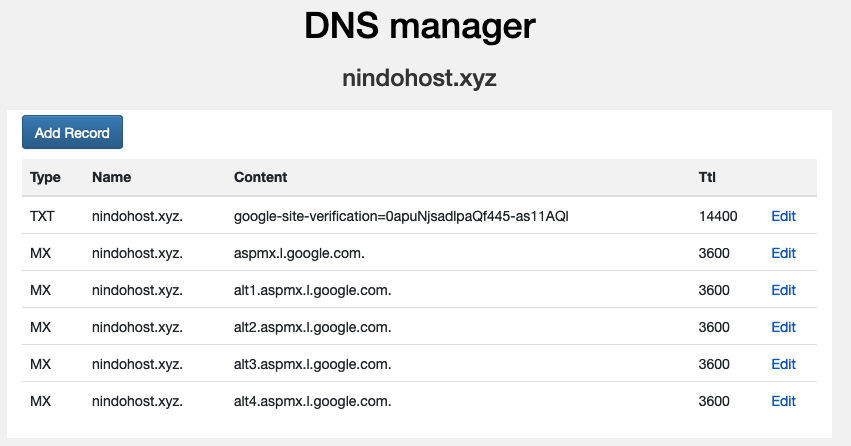
Task: Click the Type column header
Action: pos(45,177)
